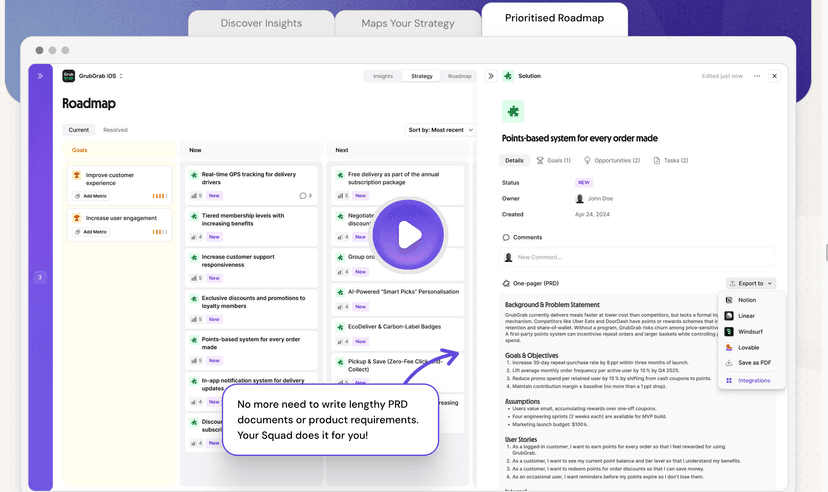Switch to the Resolved roadmap view
Image resolution: width=828 pixels, height=492 pixels.
[x=115, y=130]
